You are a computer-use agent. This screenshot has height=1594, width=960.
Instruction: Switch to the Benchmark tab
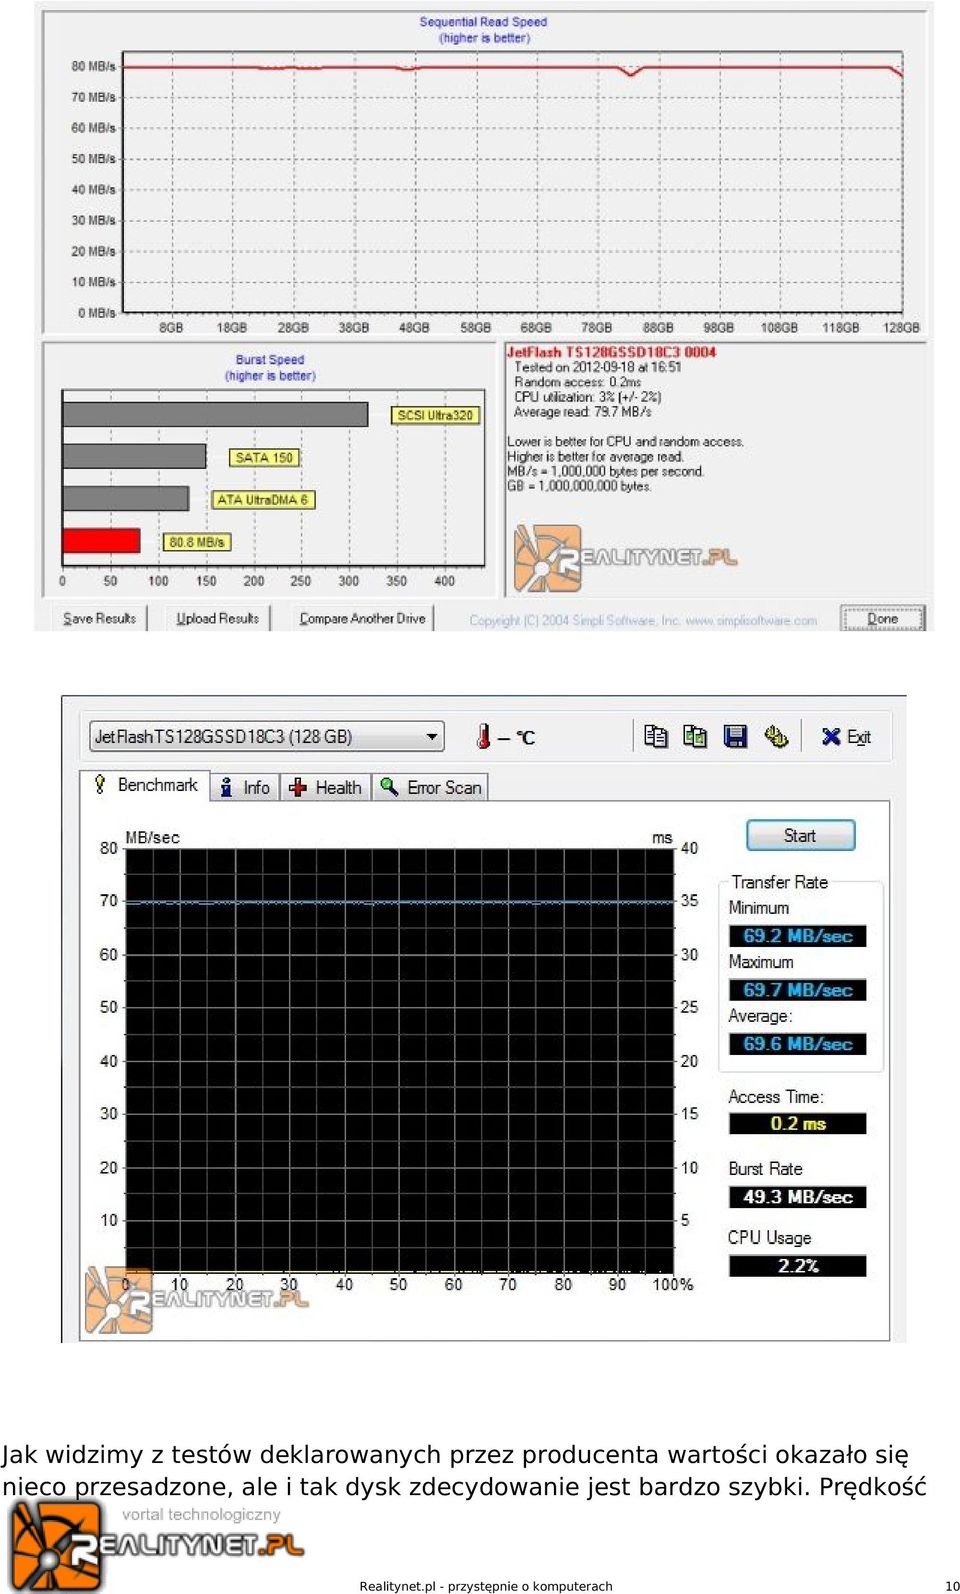pyautogui.click(x=145, y=785)
